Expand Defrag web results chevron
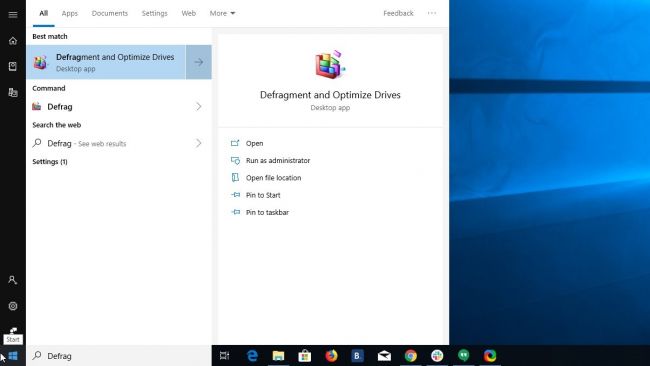The height and width of the screenshot is (366, 650). 199,143
